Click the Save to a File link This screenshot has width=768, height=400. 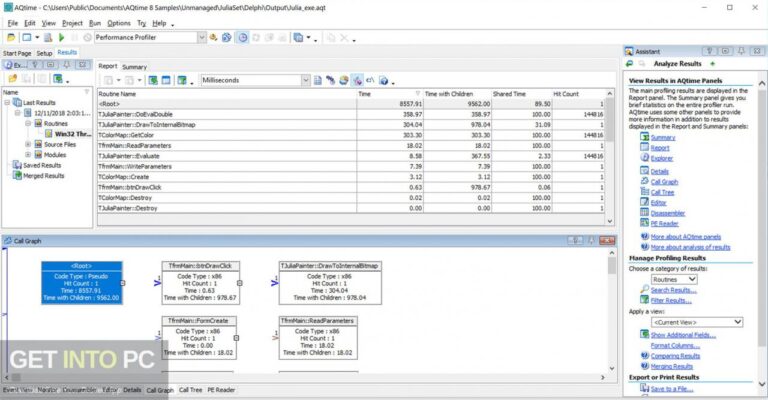[x=672, y=389]
